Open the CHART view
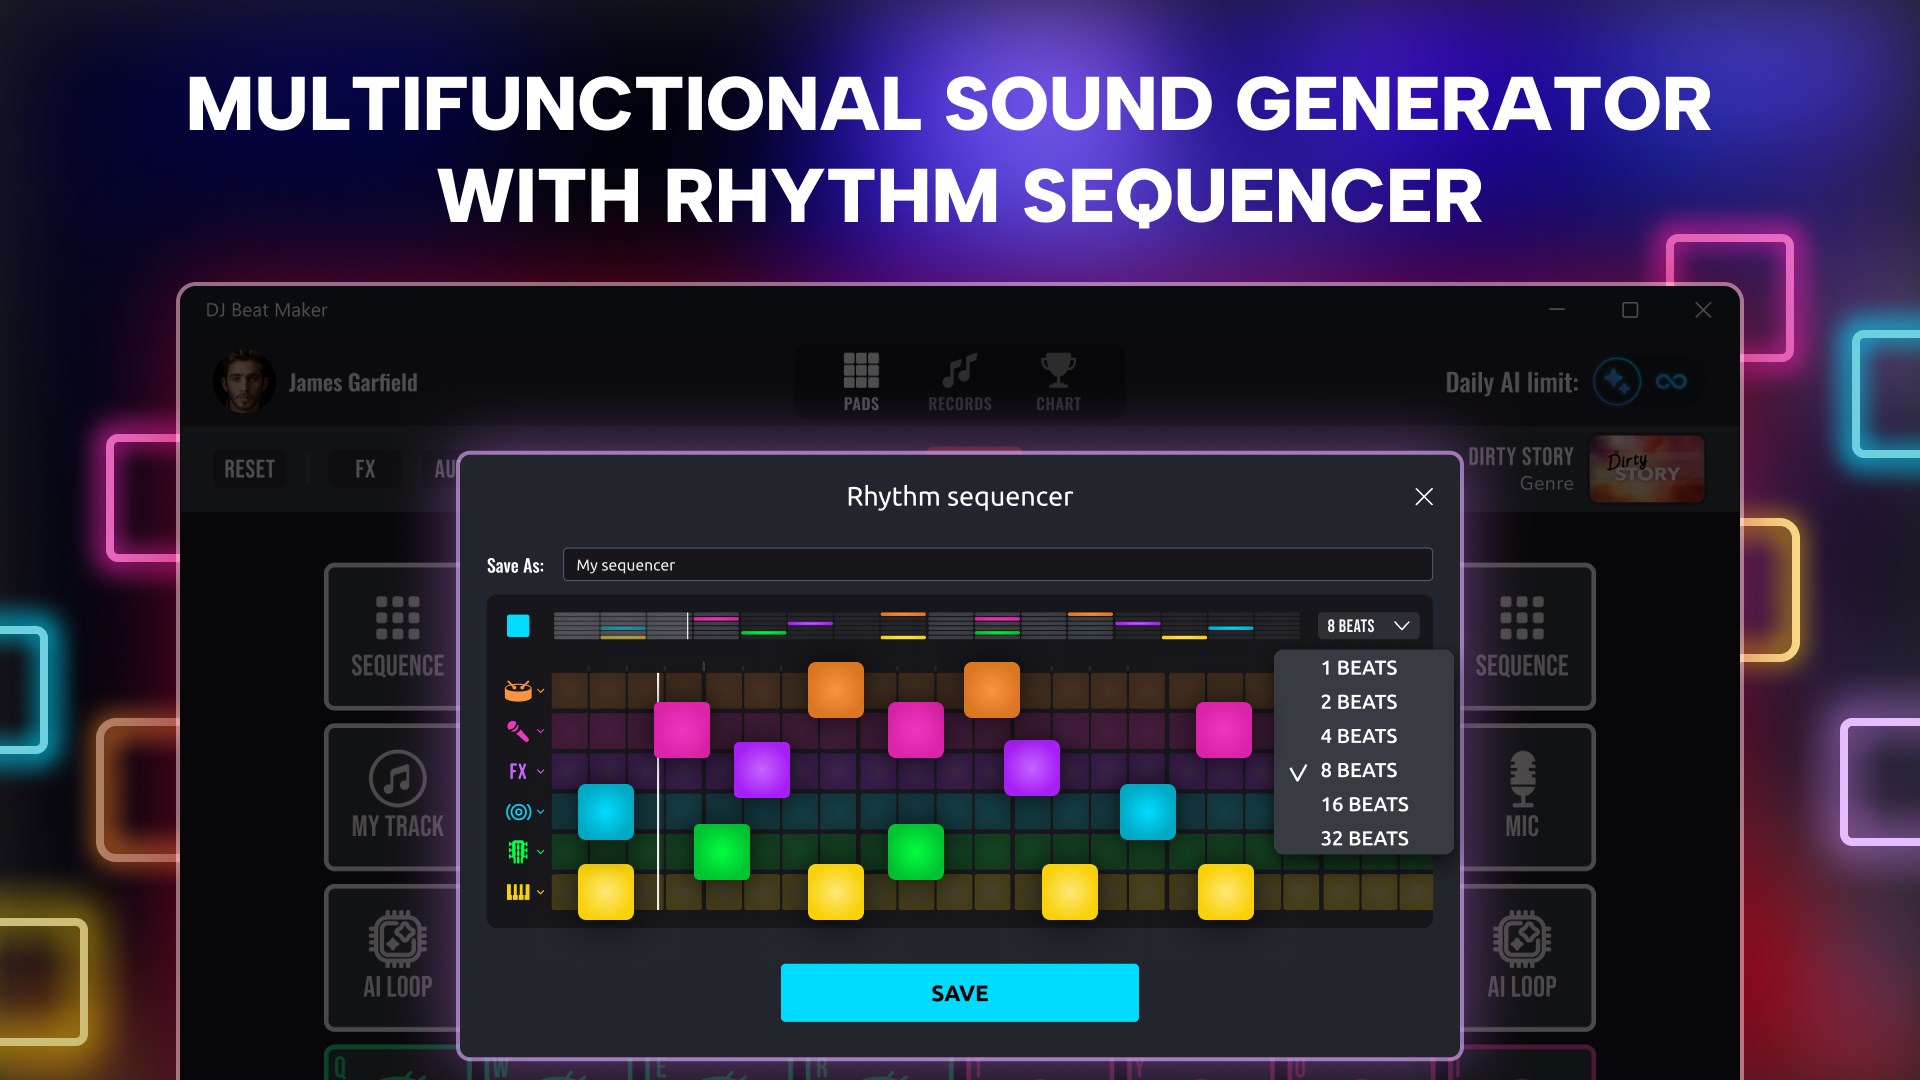 (x=1057, y=380)
